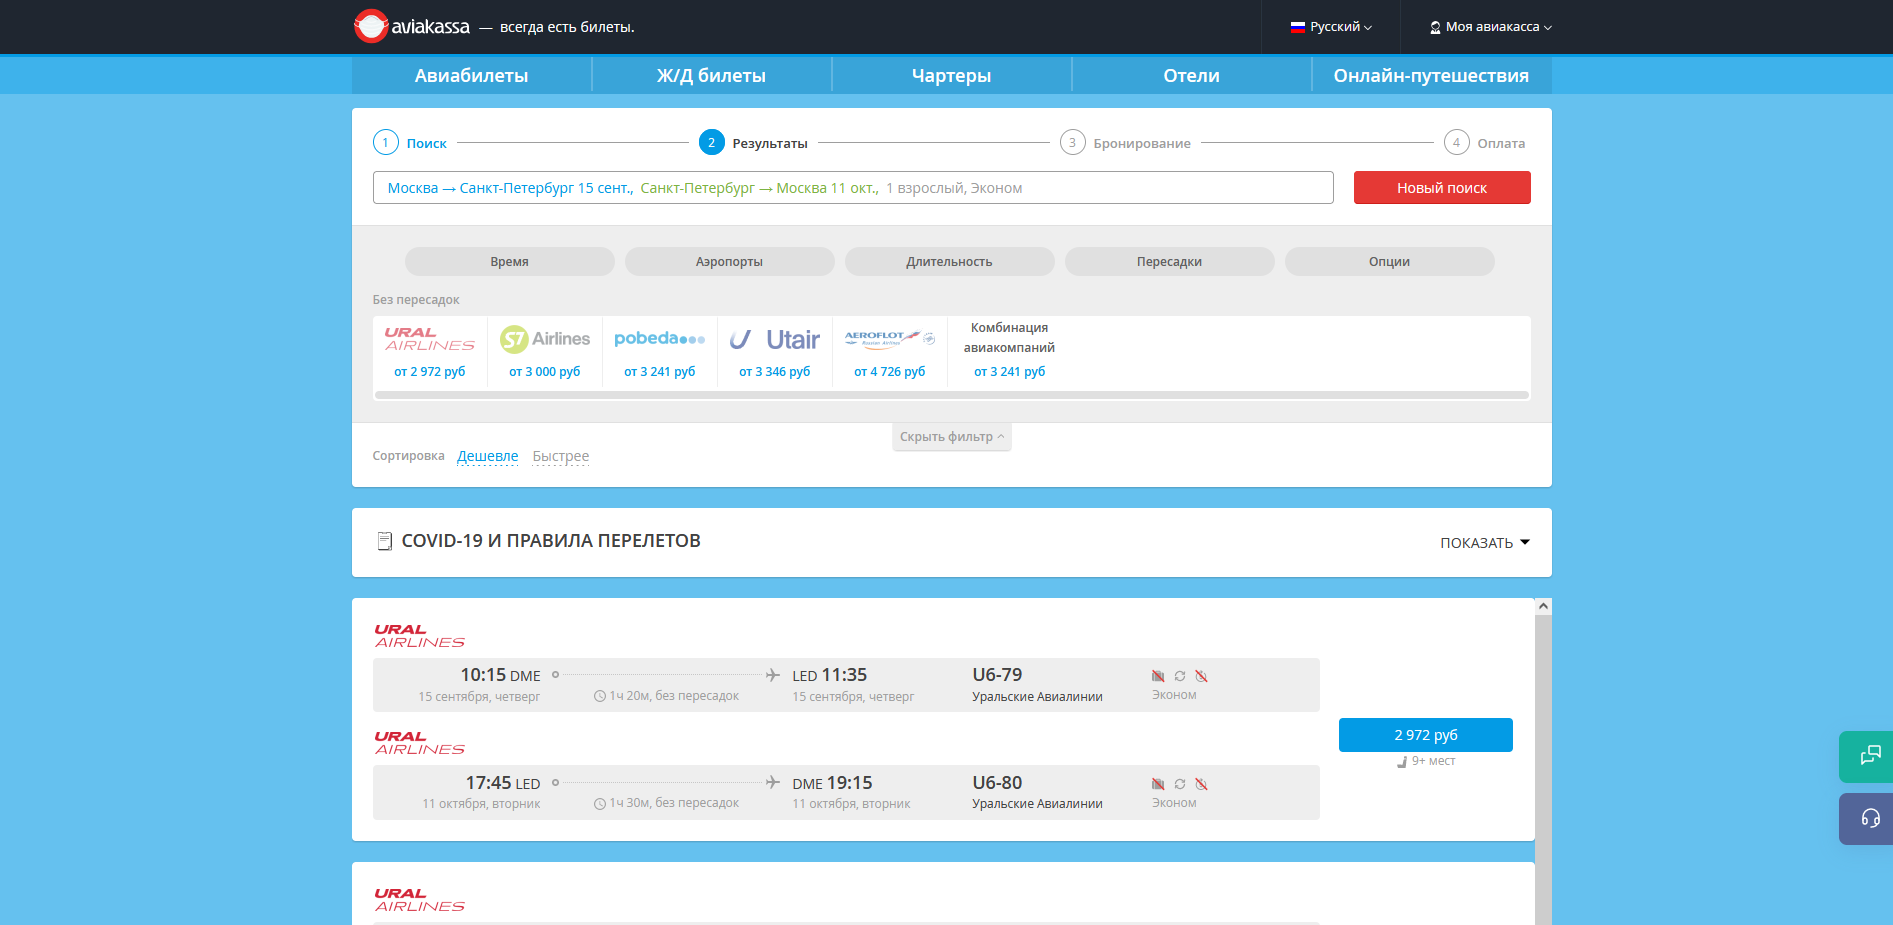The width and height of the screenshot is (1893, 925).
Task: Switch to the Авиабилеты tab
Action: click(471, 75)
